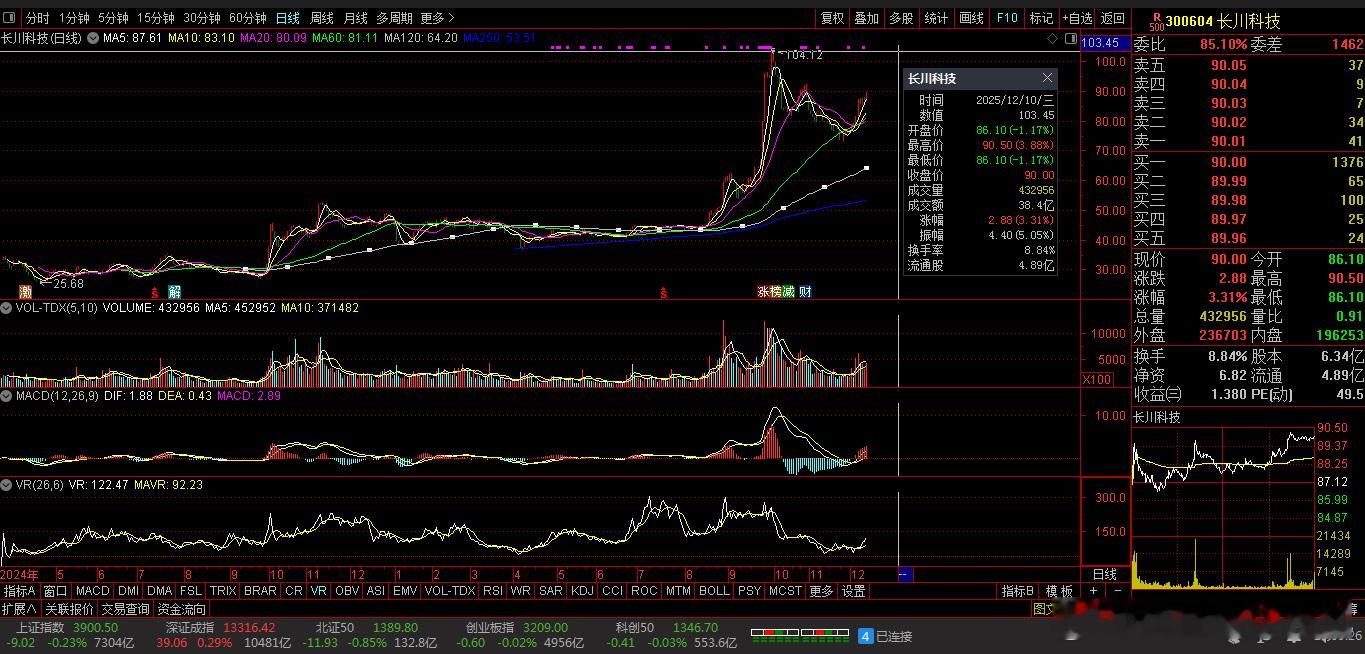
Task: Add the stock via +自选 button
Action: tap(1077, 18)
